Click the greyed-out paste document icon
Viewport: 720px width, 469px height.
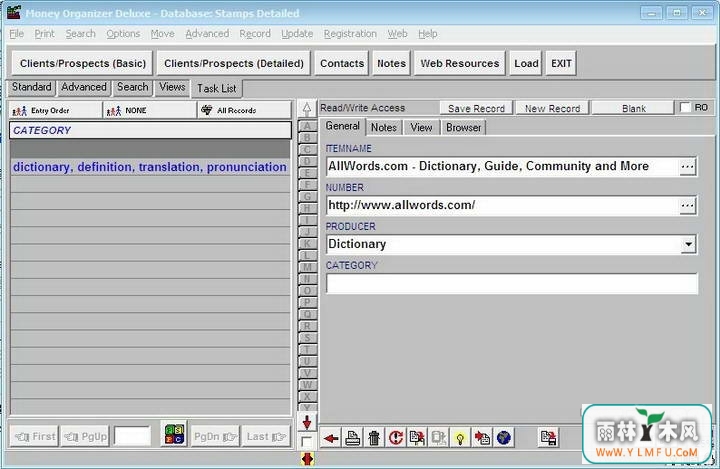click(x=439, y=437)
